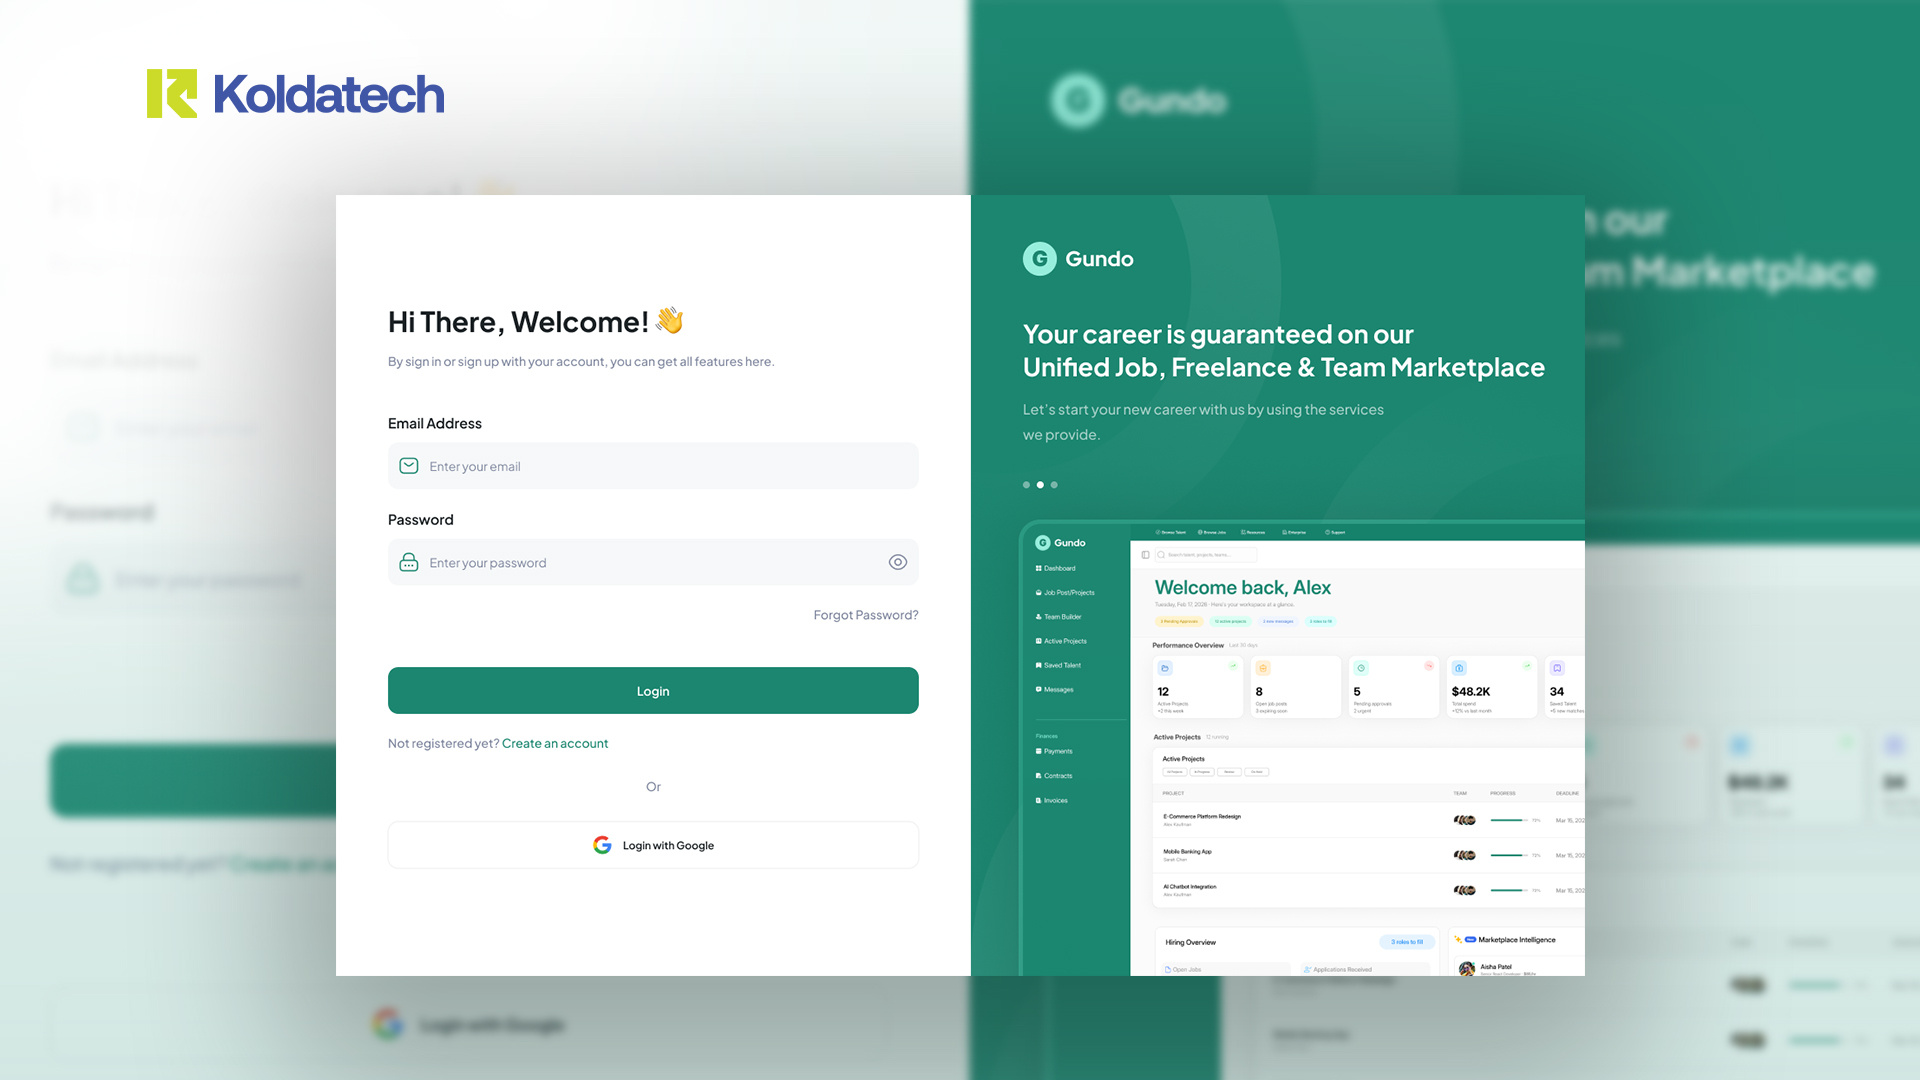The width and height of the screenshot is (1920, 1080).
Task: Open the Forgot Password link
Action: [866, 615]
